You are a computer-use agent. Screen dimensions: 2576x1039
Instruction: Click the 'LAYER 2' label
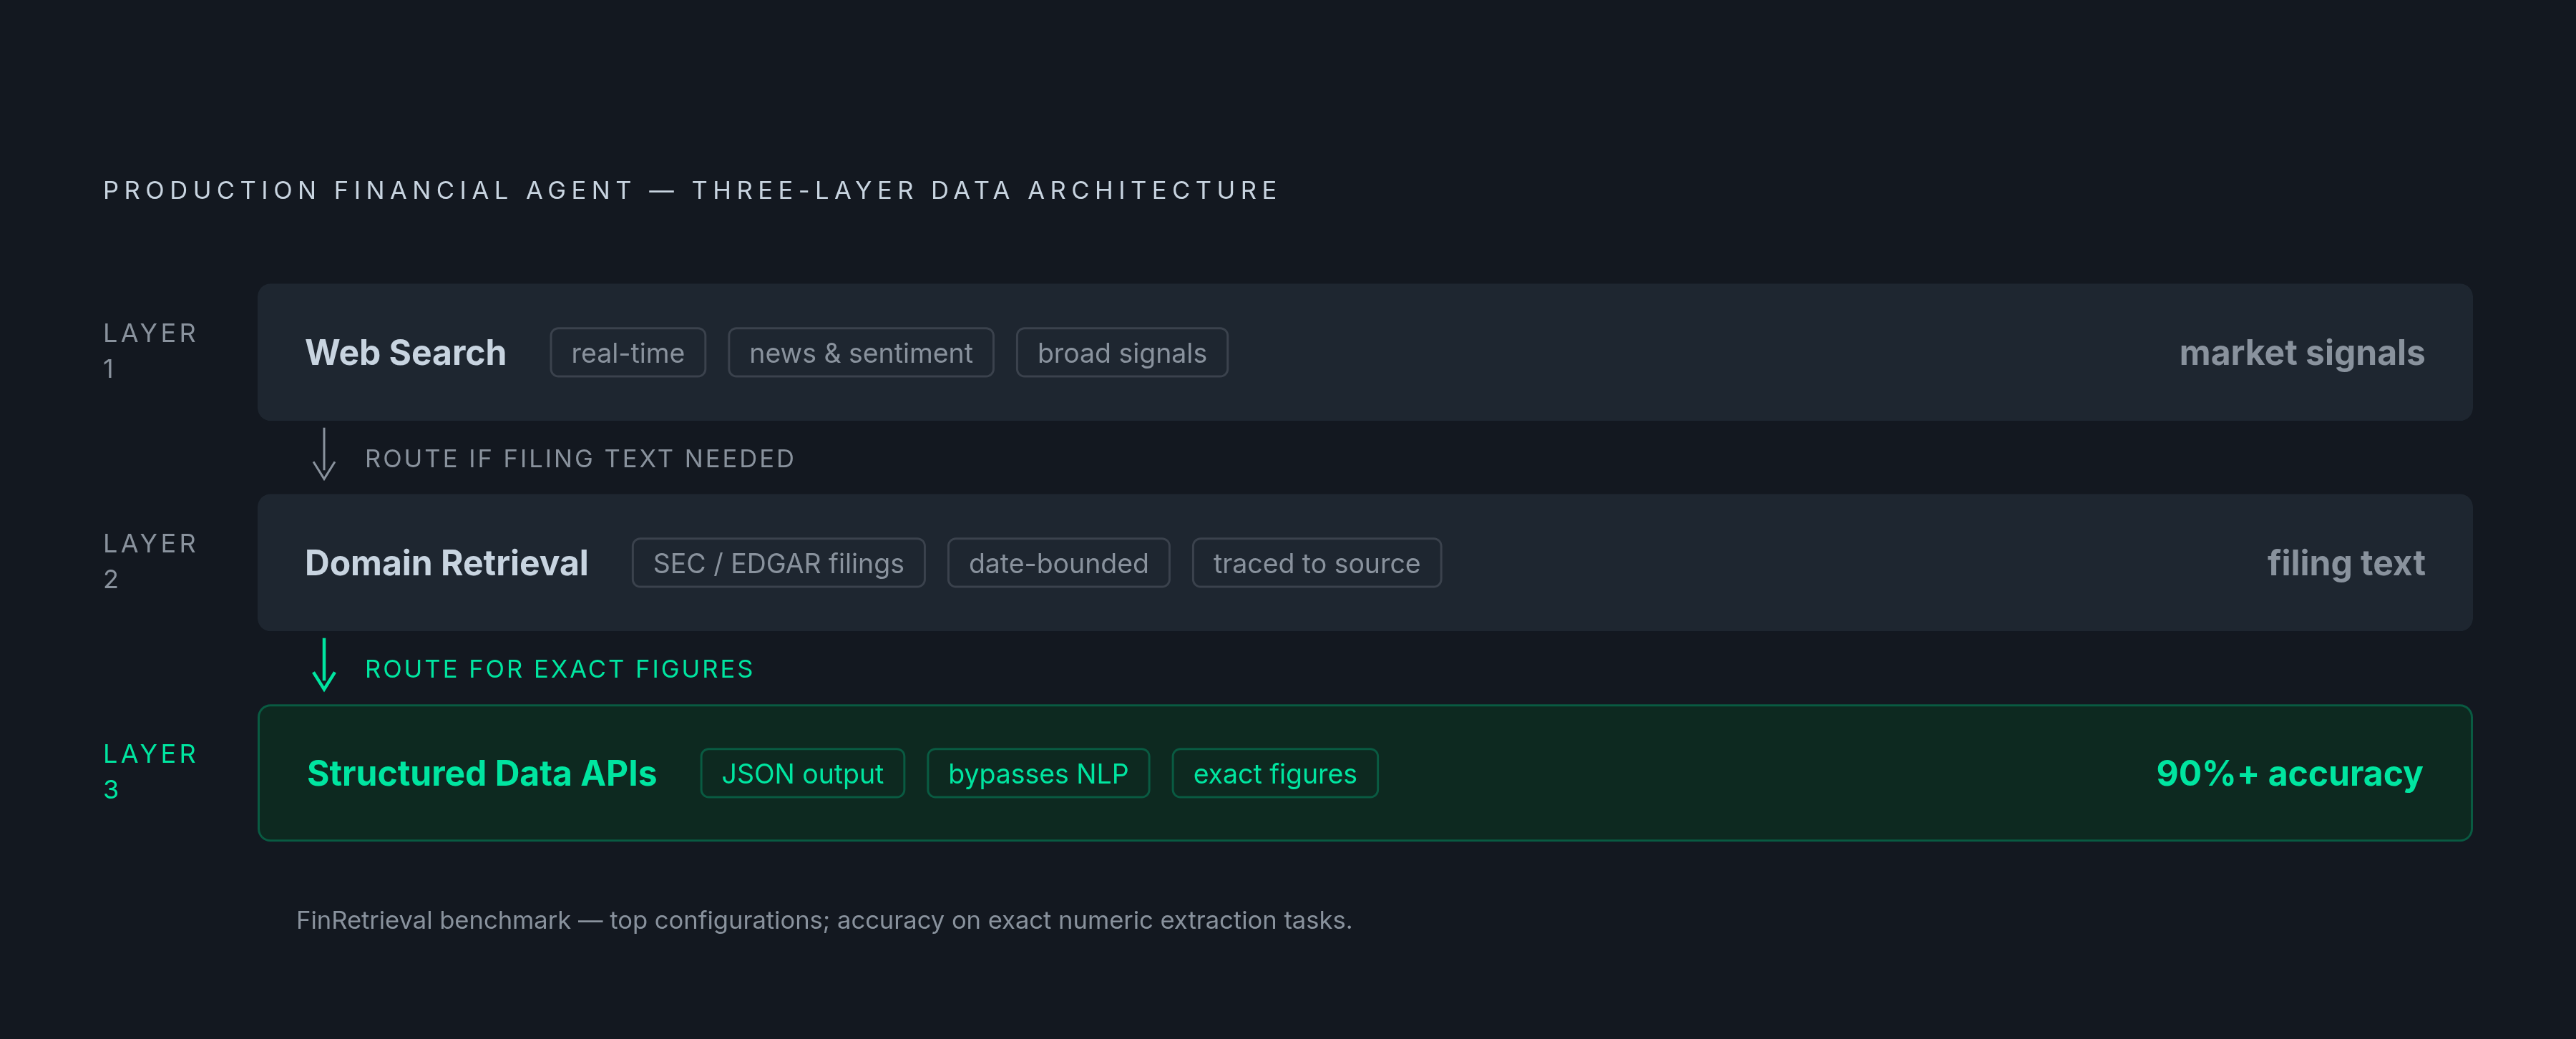(x=150, y=561)
